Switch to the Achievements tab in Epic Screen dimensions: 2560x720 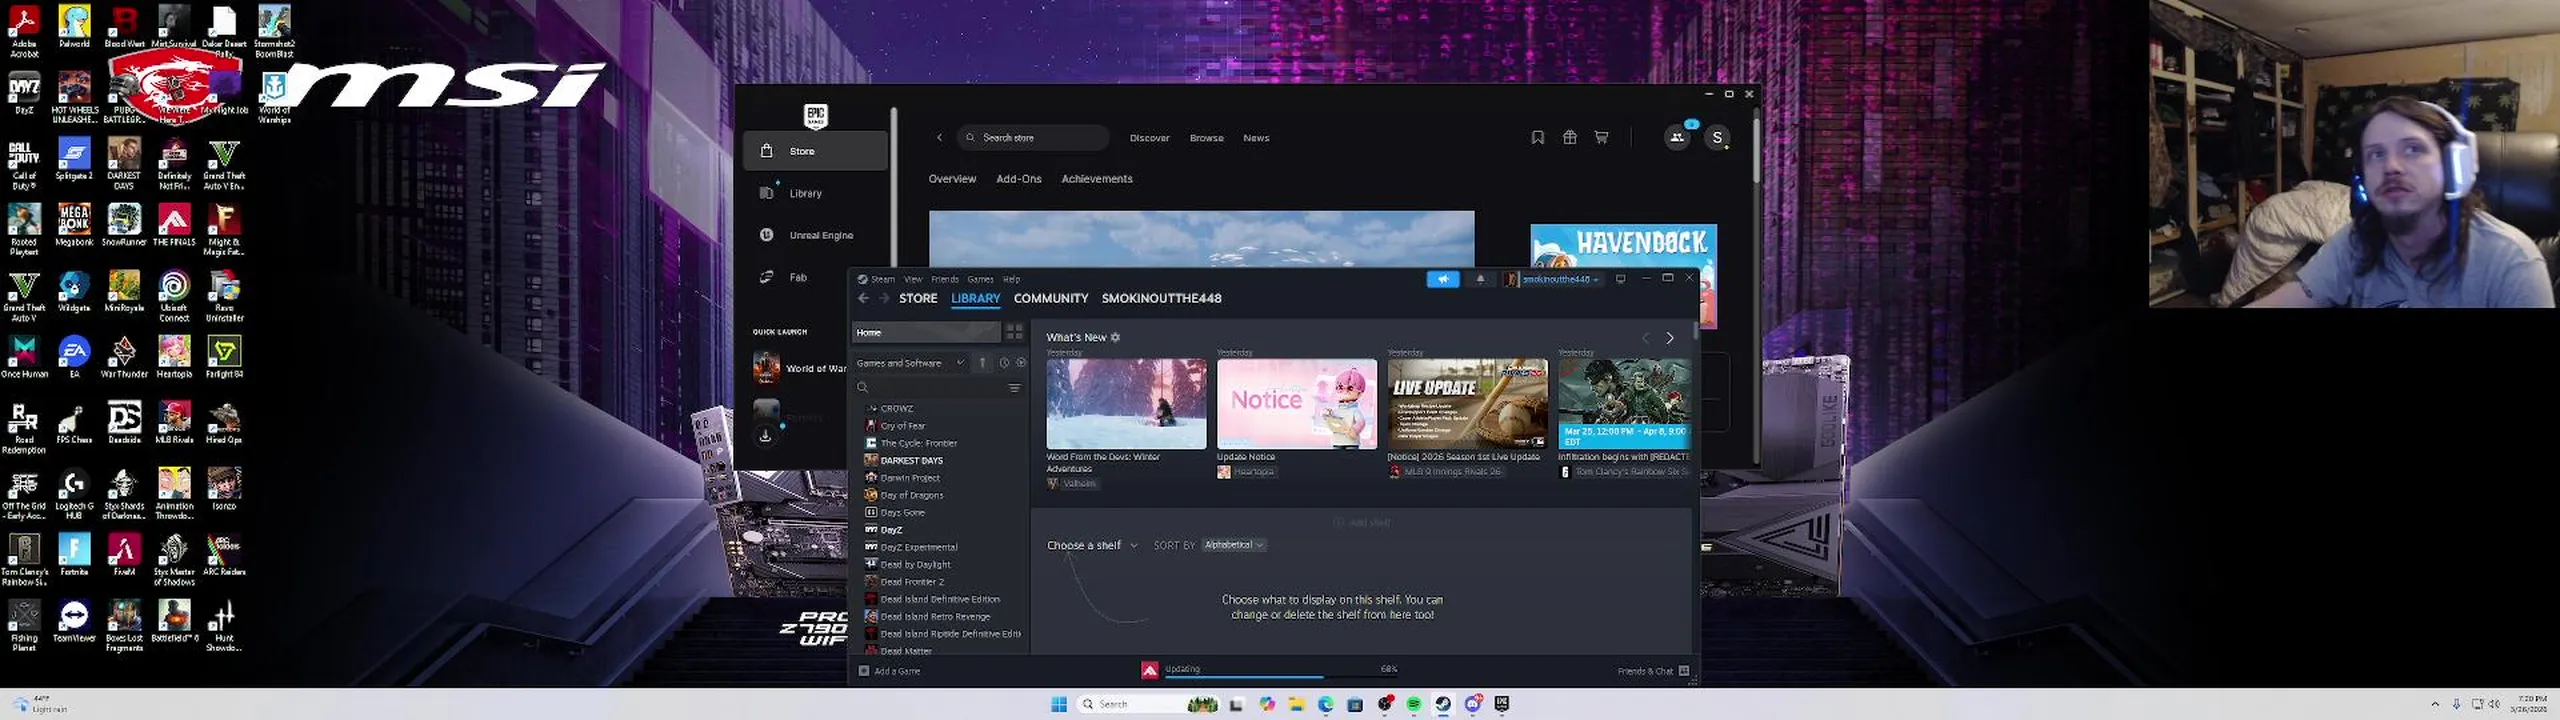point(1096,179)
